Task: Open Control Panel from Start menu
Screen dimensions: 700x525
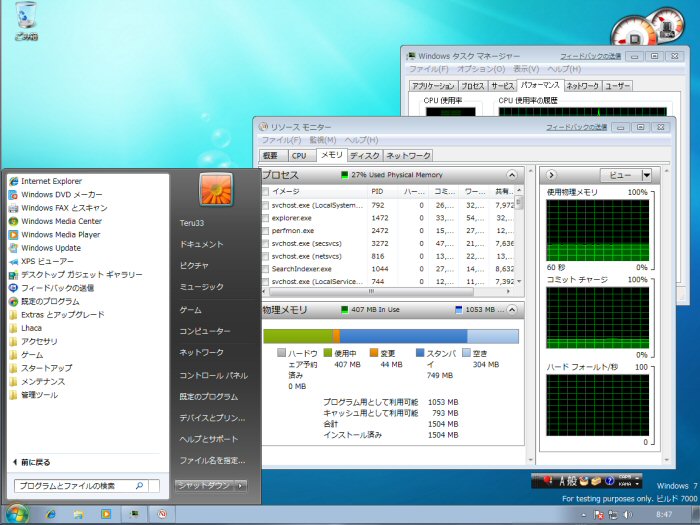Action: (x=213, y=376)
